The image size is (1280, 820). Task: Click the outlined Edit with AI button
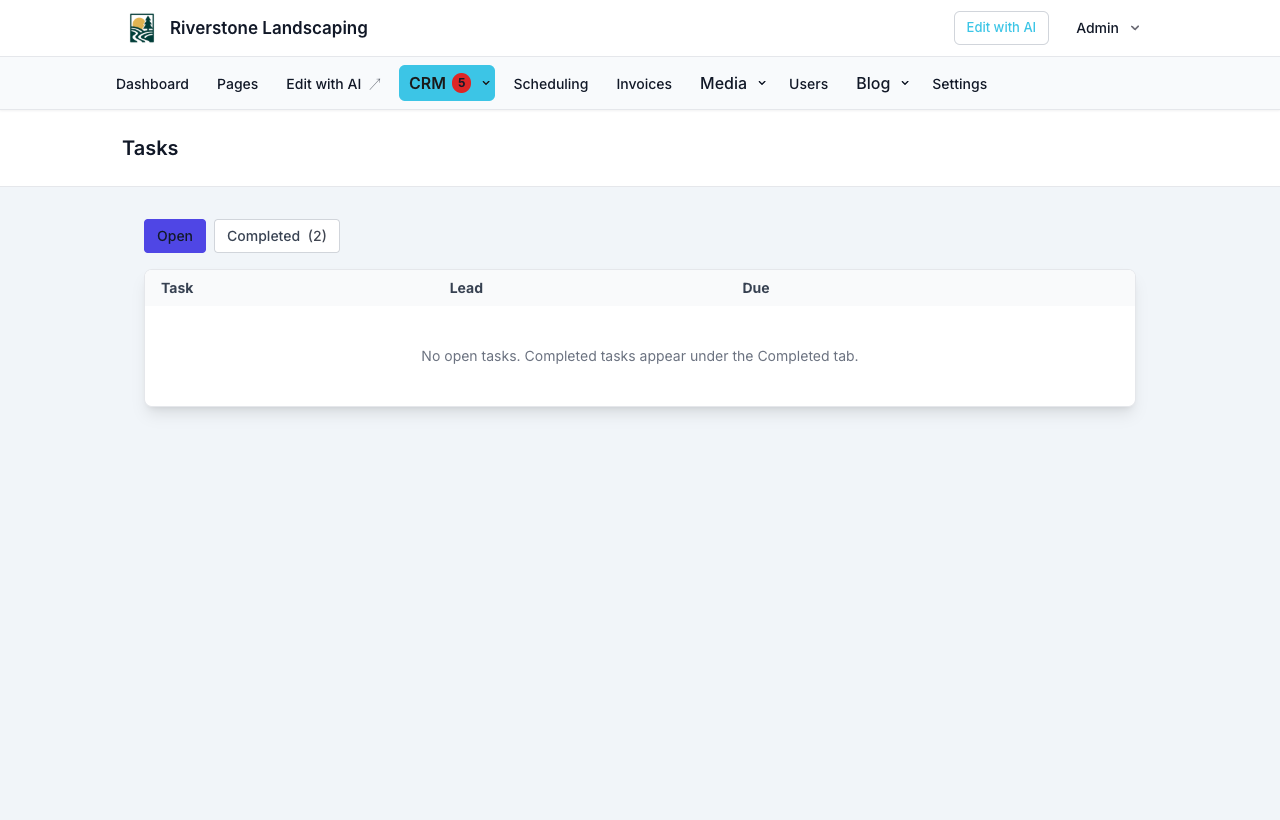(x=1001, y=28)
